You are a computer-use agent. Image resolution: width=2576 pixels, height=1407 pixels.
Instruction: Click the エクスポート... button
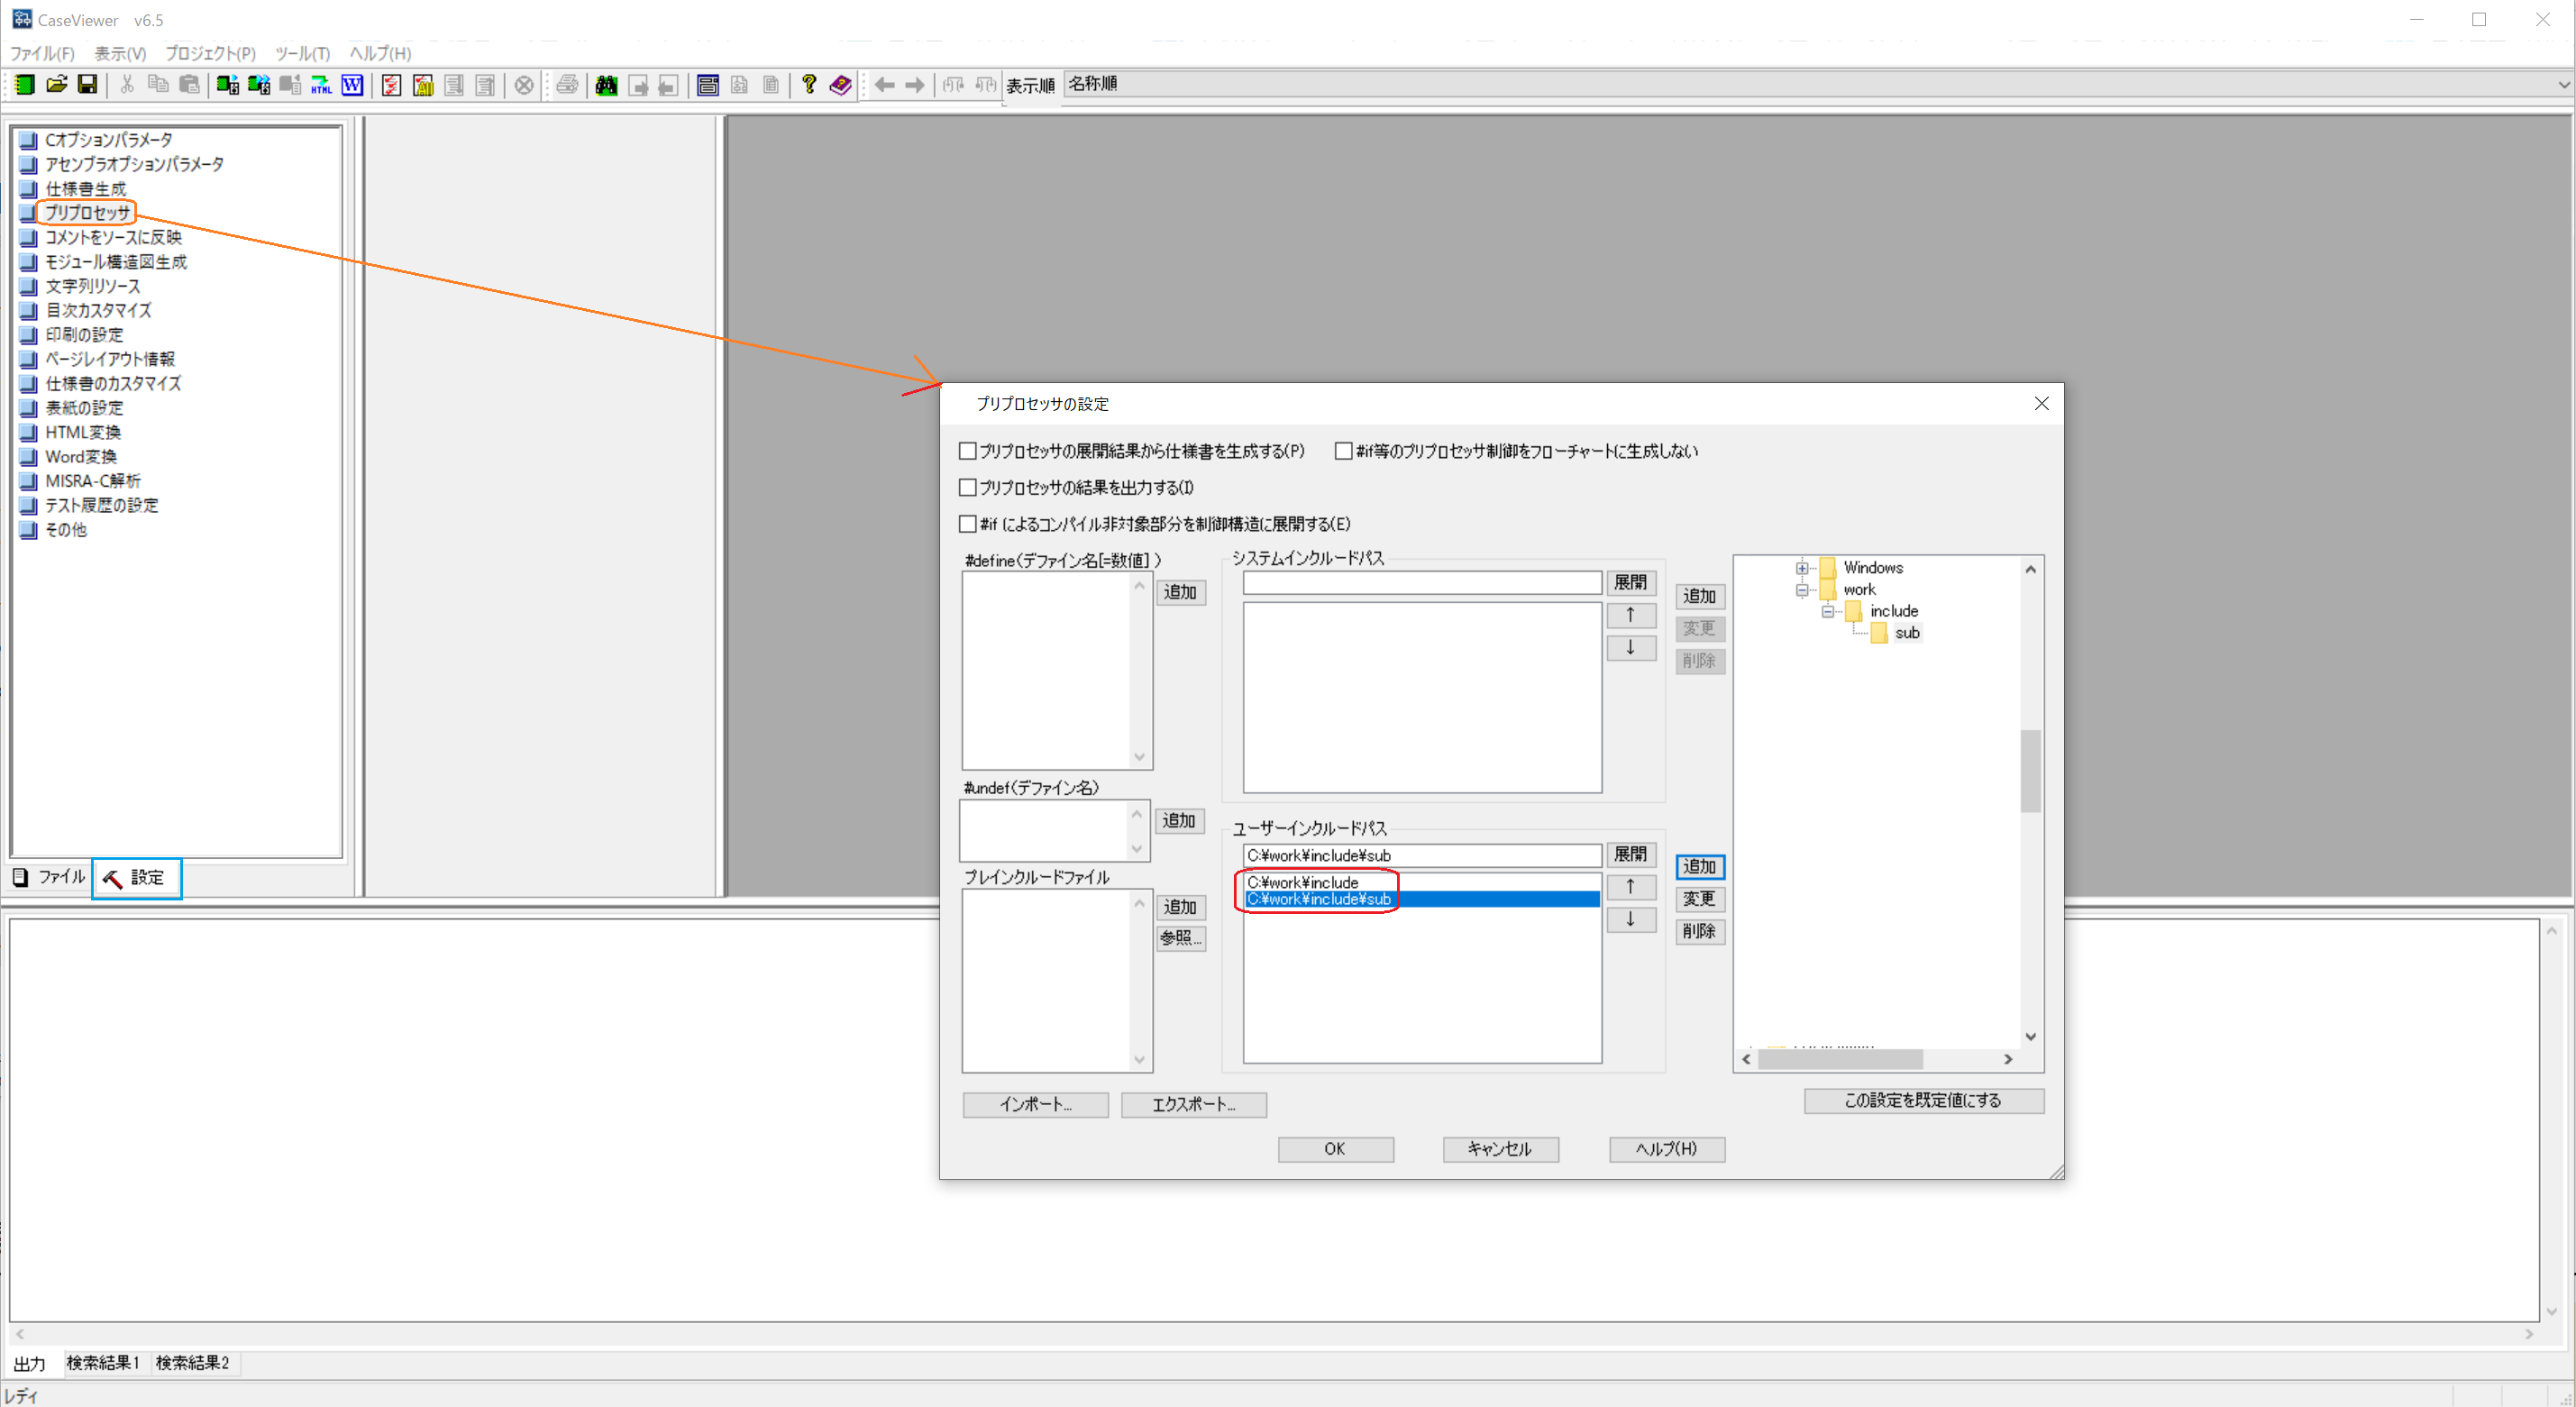click(1193, 1105)
